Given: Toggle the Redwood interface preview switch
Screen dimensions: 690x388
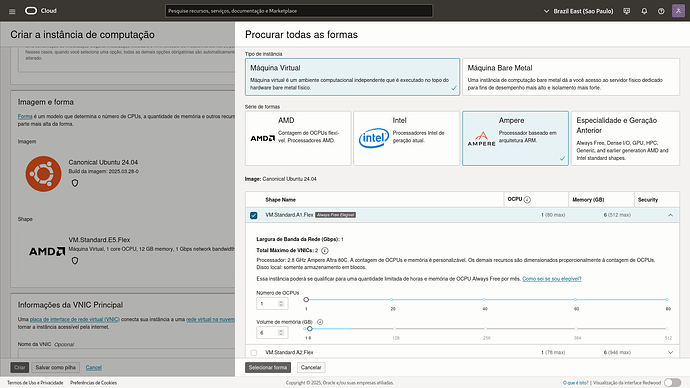Looking at the screenshot, I should point(672,383).
